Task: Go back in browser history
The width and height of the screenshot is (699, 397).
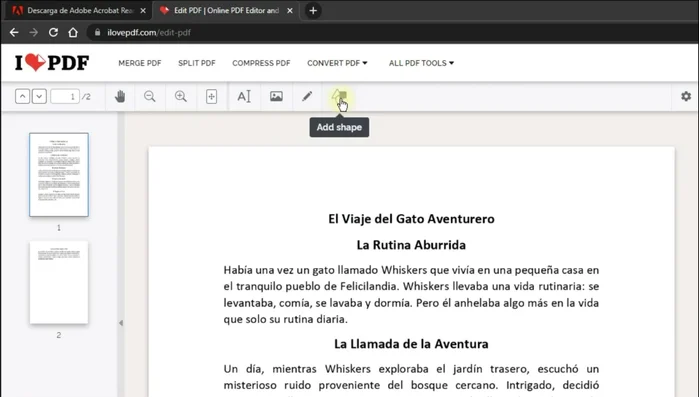Action: (14, 32)
